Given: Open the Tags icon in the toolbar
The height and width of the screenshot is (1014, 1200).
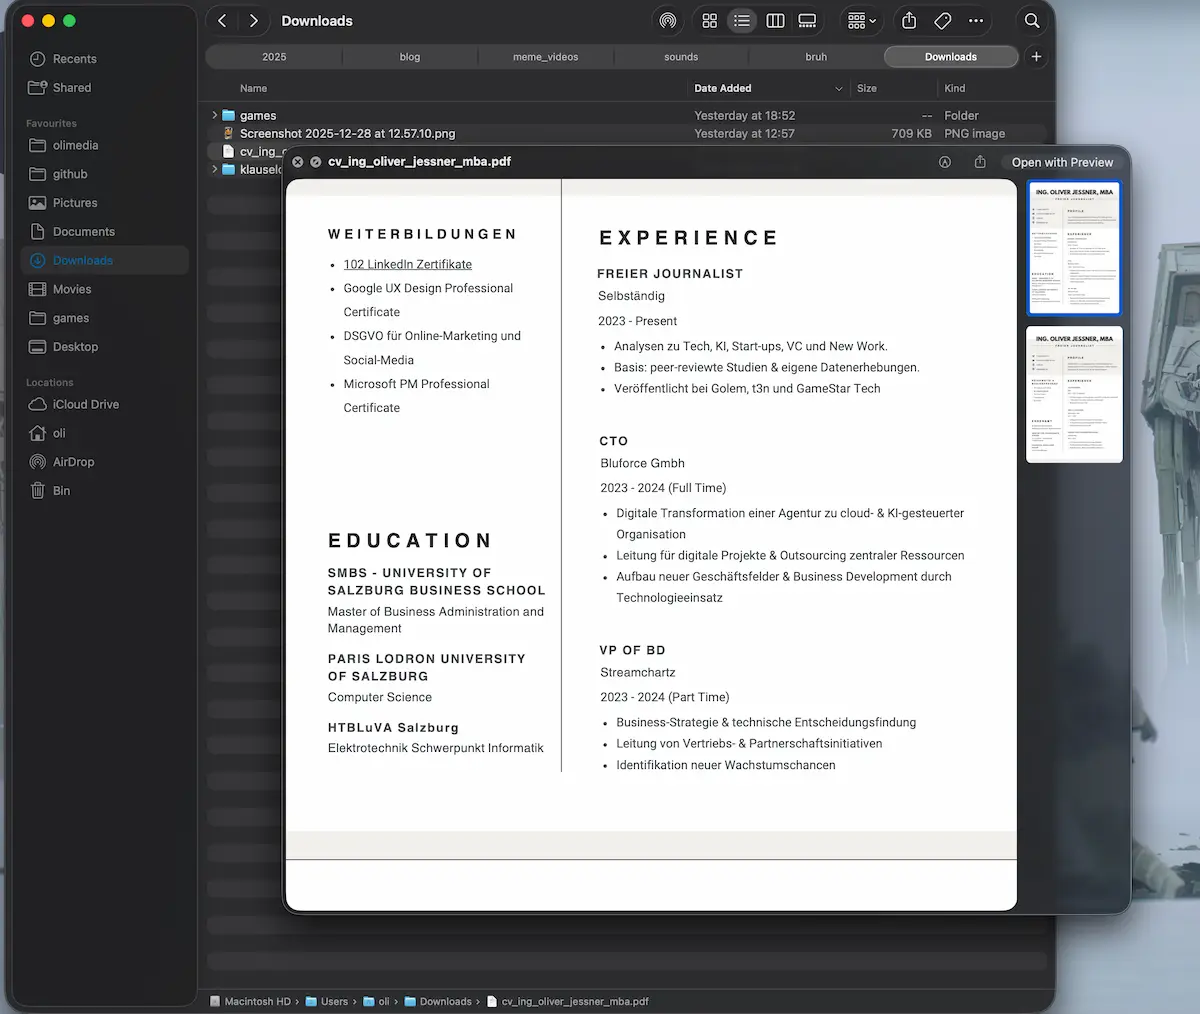Looking at the screenshot, I should tap(941, 20).
